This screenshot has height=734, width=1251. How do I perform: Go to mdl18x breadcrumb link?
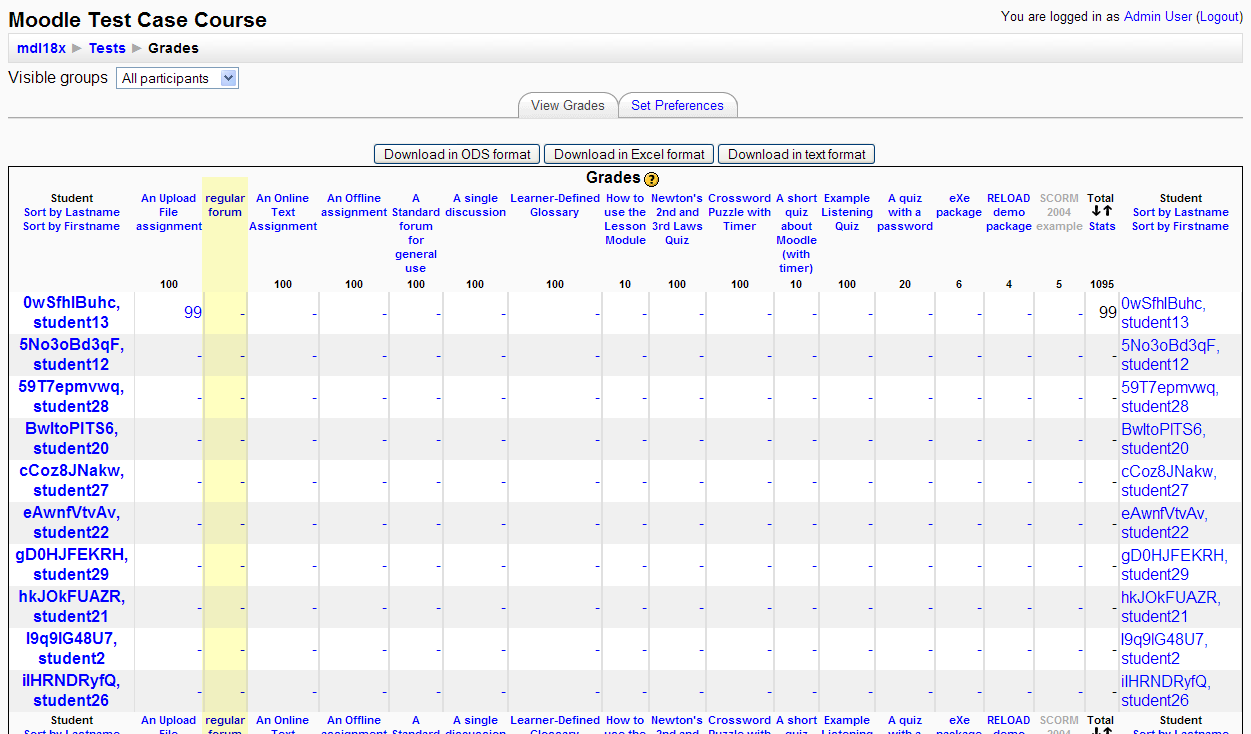41,48
